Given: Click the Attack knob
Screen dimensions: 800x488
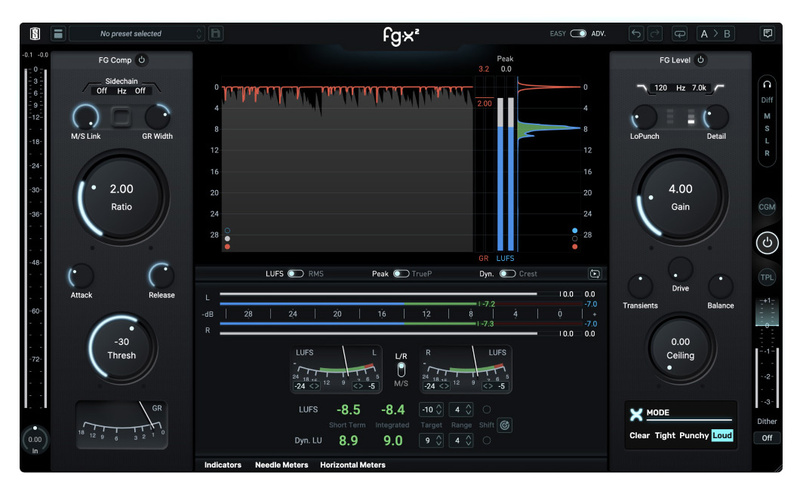Looking at the screenshot, I should (81, 276).
